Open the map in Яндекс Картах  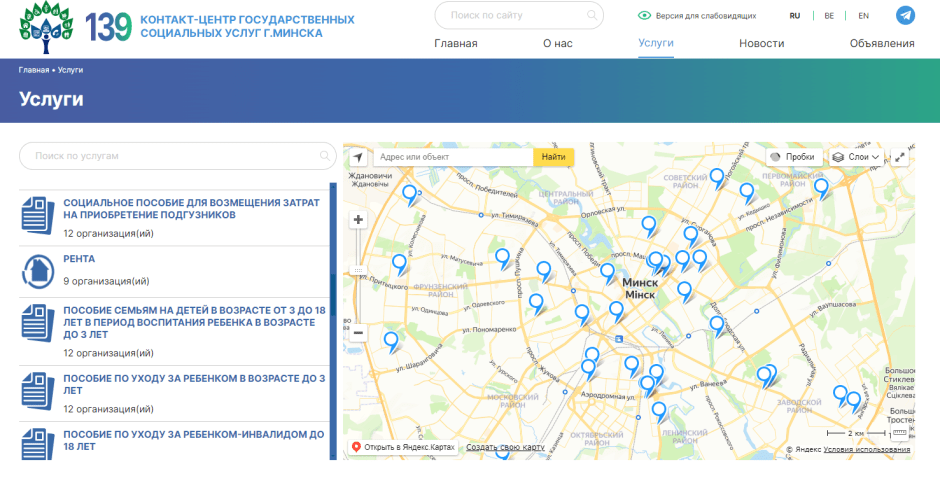[403, 447]
